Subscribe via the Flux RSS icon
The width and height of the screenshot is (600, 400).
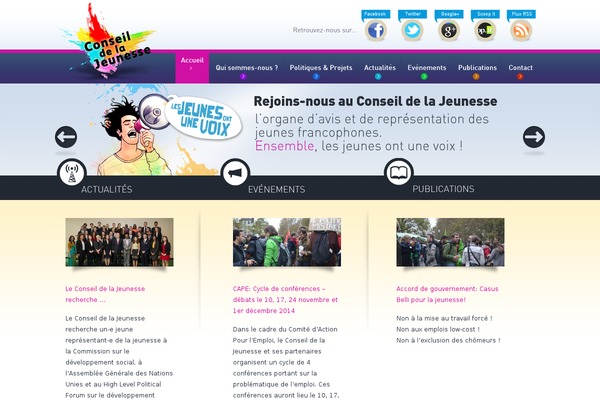(521, 30)
